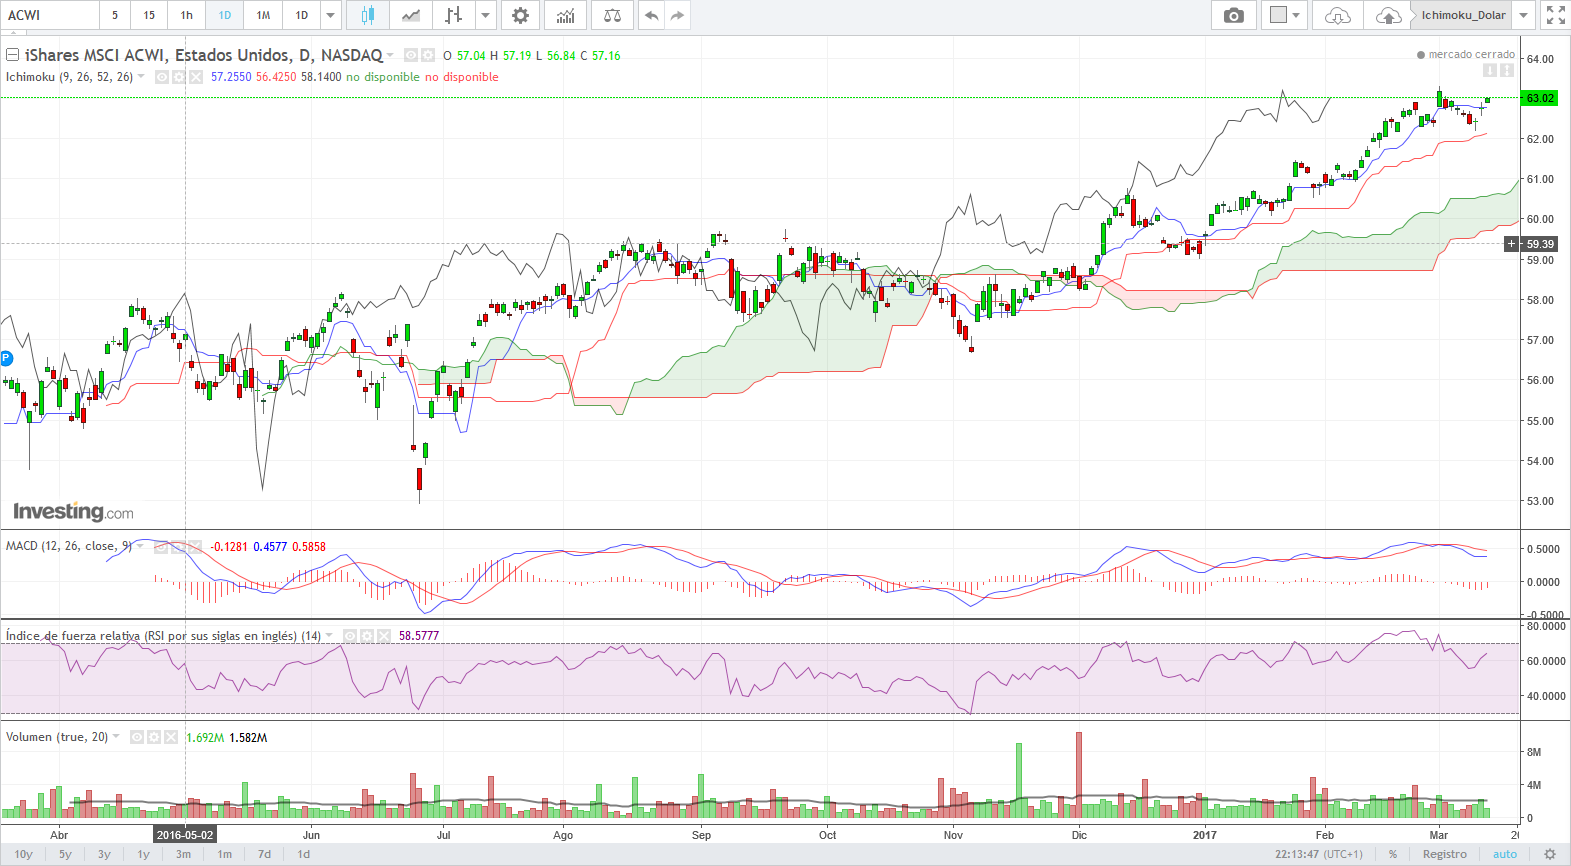Screen dimensions: 1571x866
Task: Select the 5 minute interval
Action: (x=115, y=15)
